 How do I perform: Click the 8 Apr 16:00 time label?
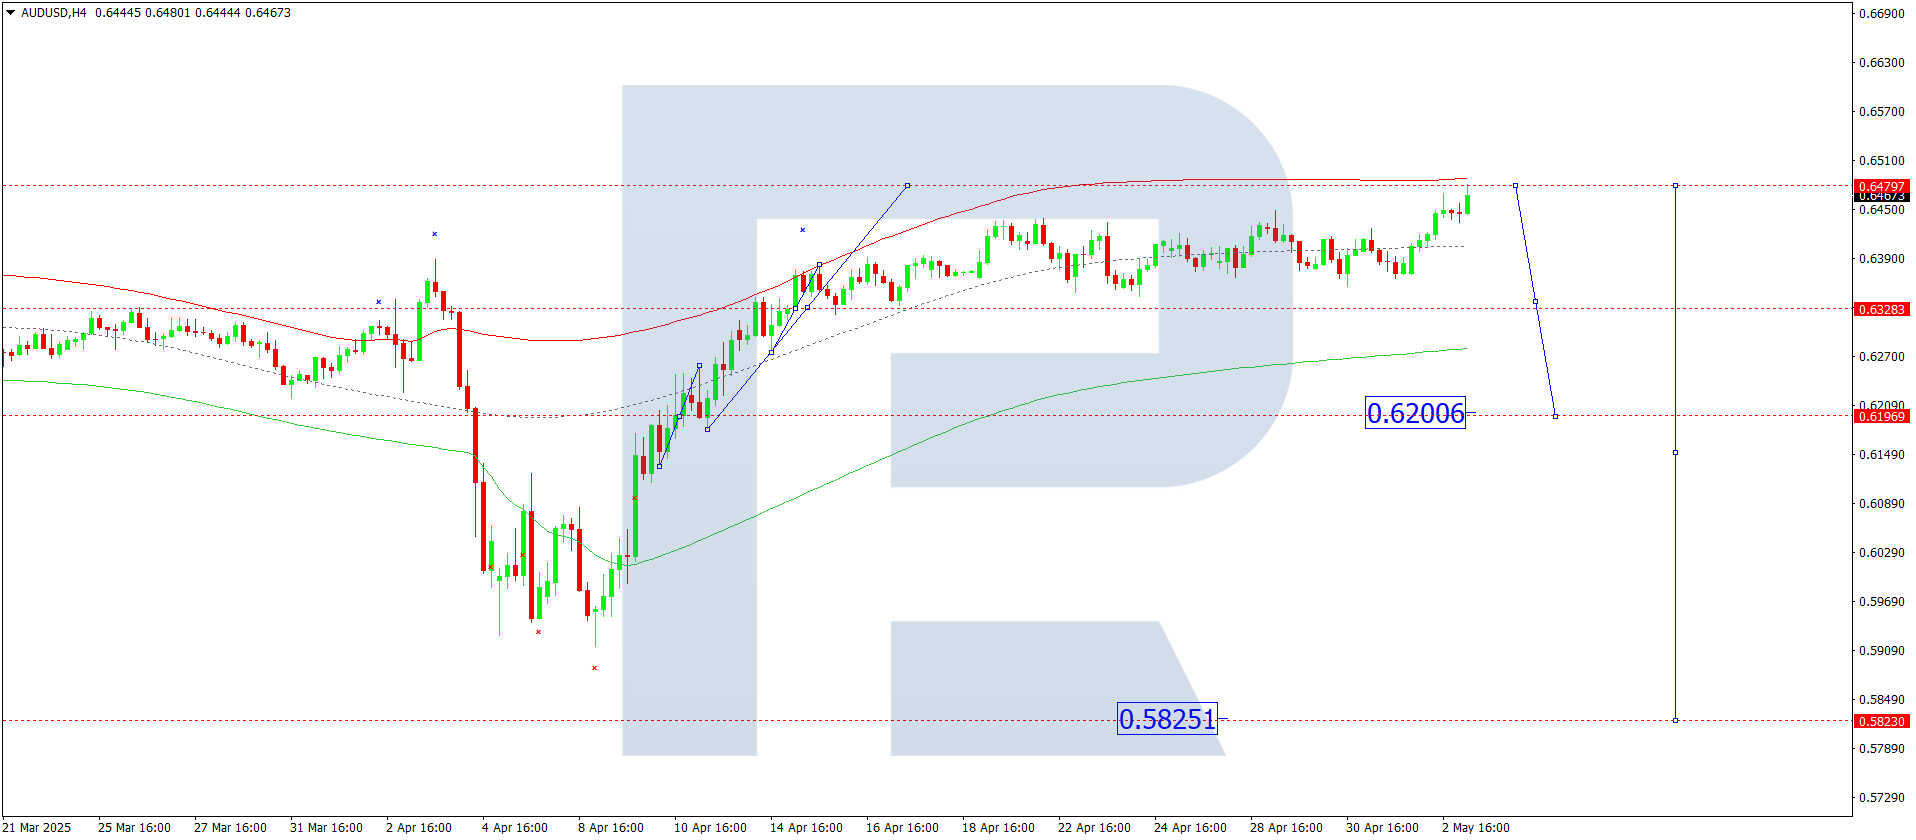coord(610,828)
